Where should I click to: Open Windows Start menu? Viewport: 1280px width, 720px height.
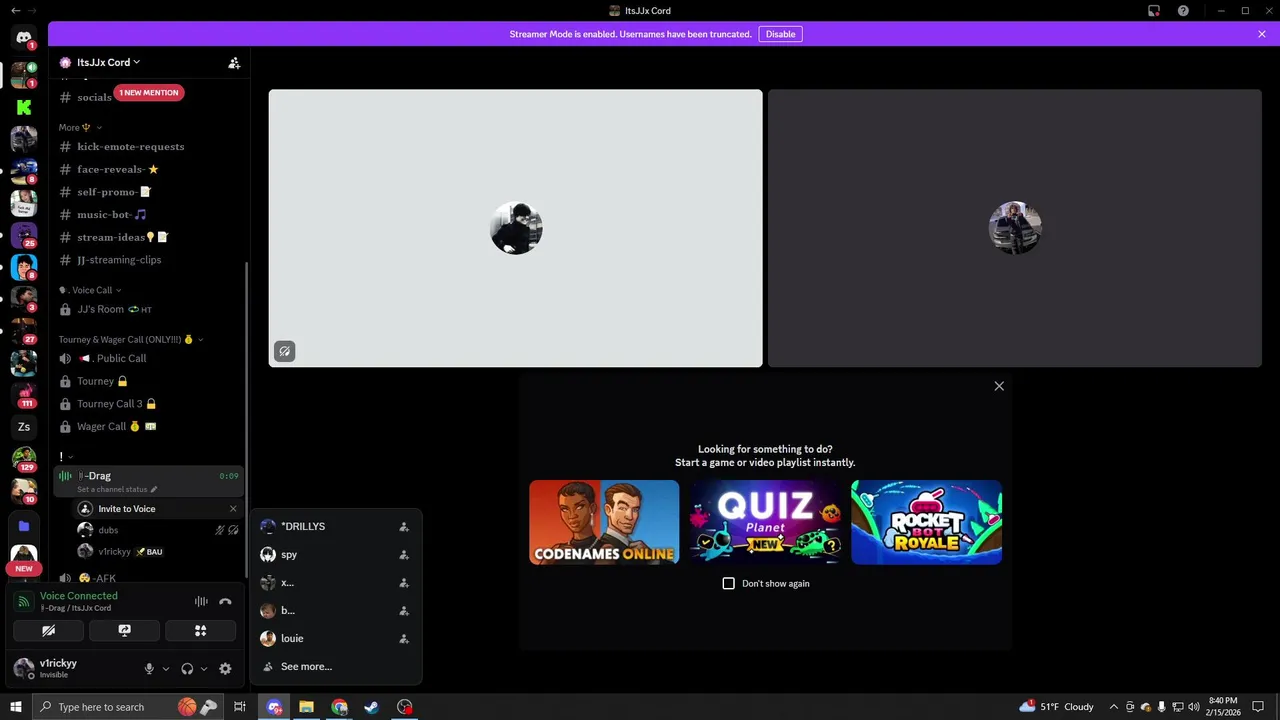[x=15, y=707]
